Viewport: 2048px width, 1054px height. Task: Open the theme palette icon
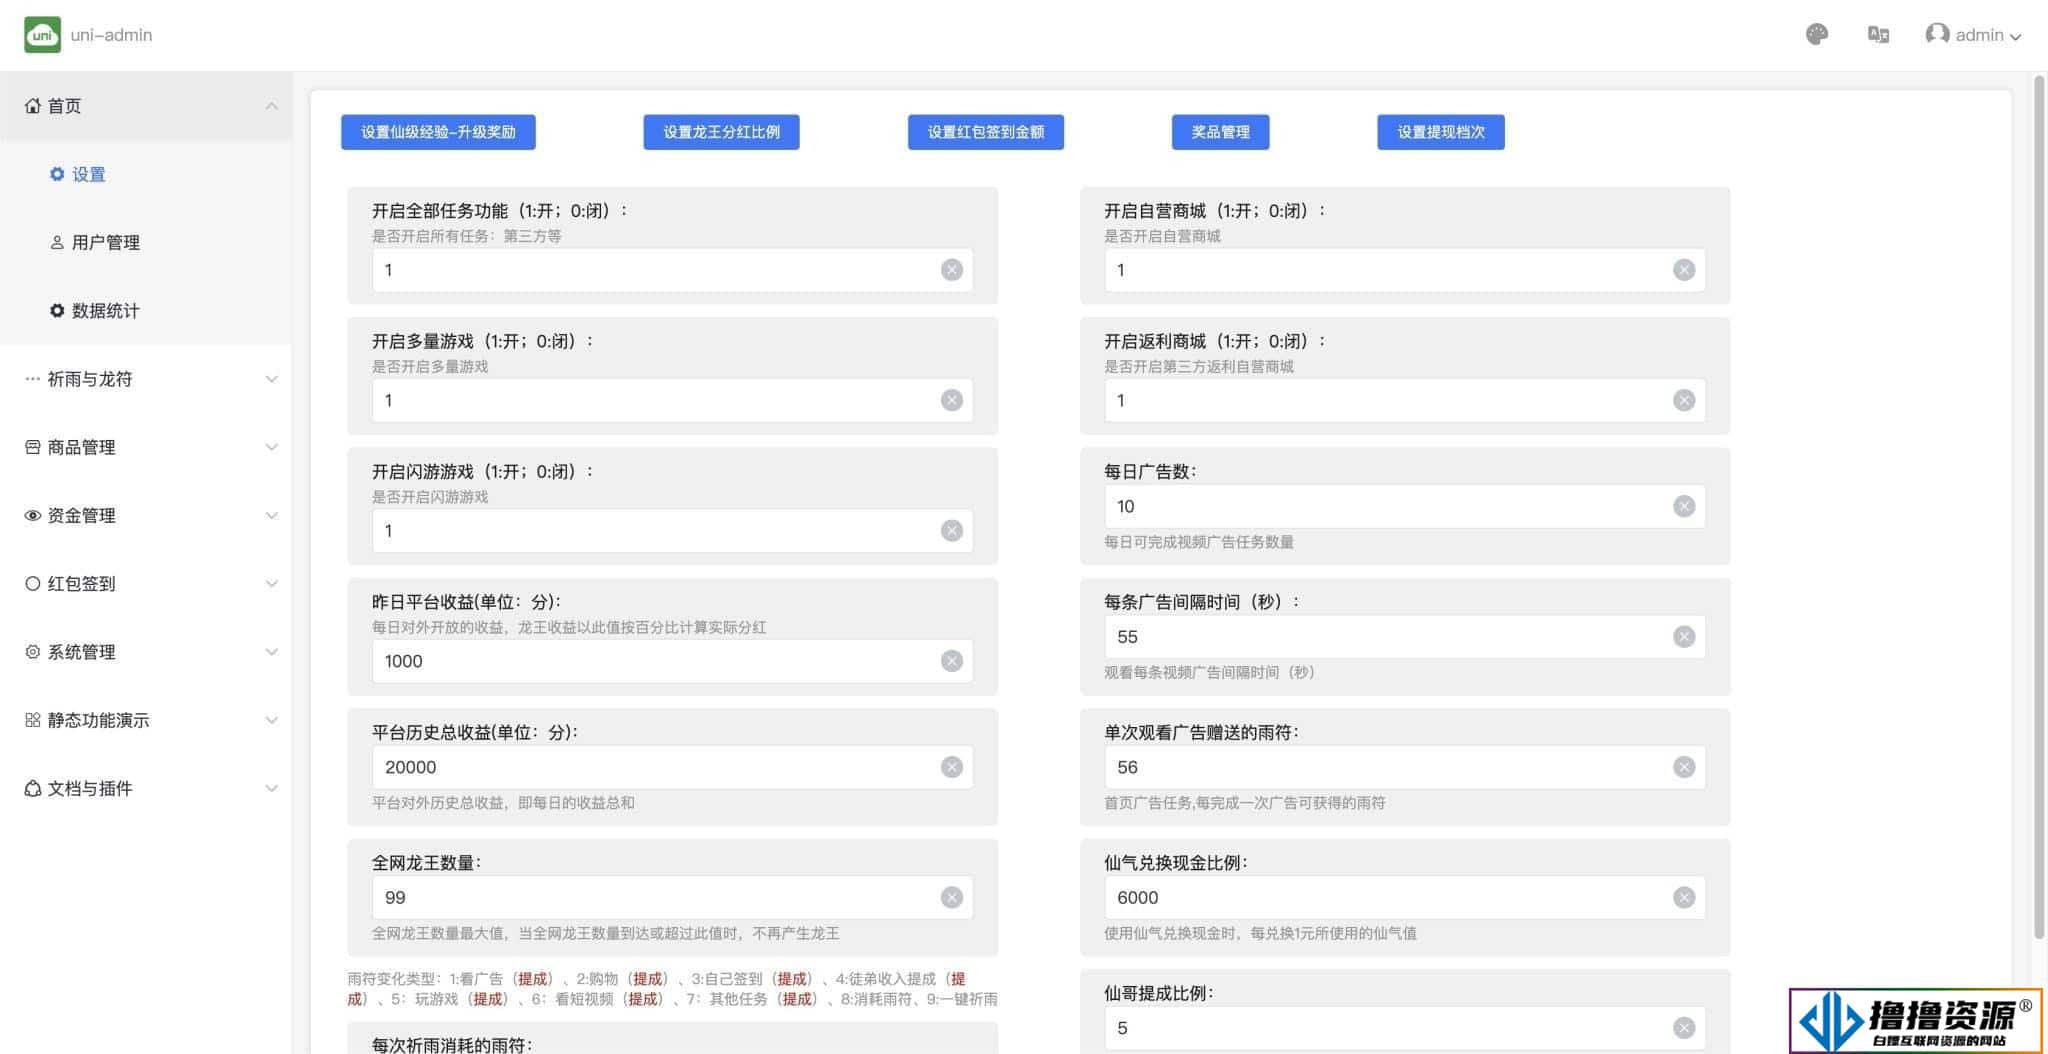[1817, 35]
